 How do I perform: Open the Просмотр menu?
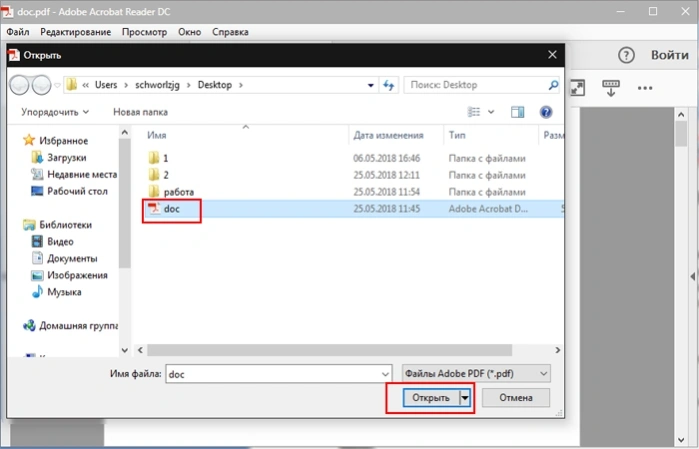point(144,32)
